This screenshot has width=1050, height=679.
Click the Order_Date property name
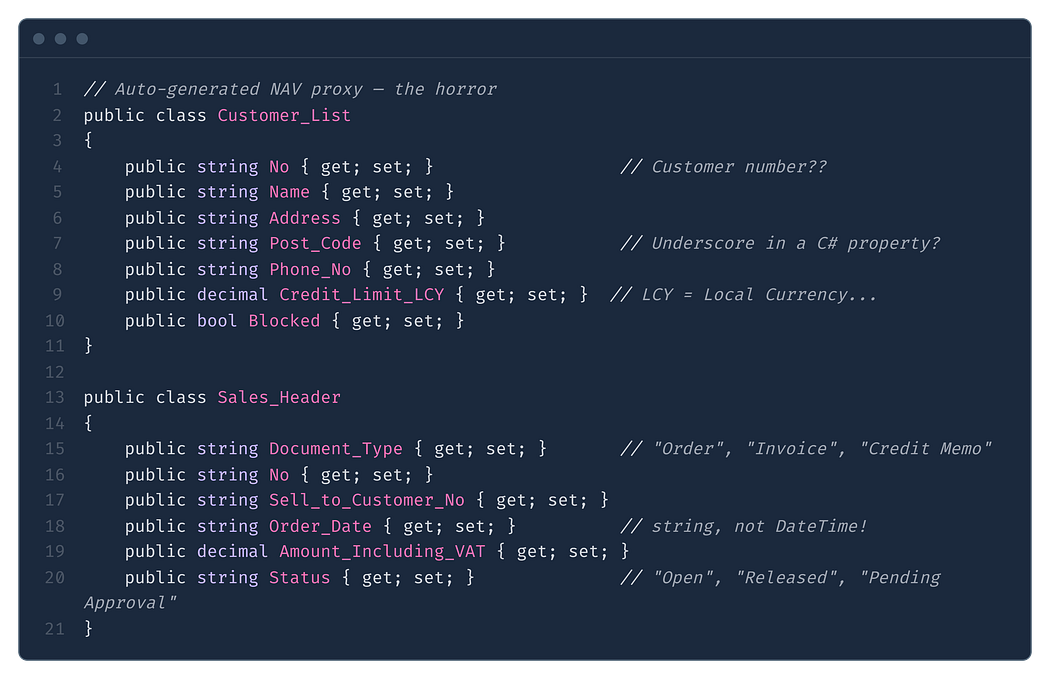320,526
